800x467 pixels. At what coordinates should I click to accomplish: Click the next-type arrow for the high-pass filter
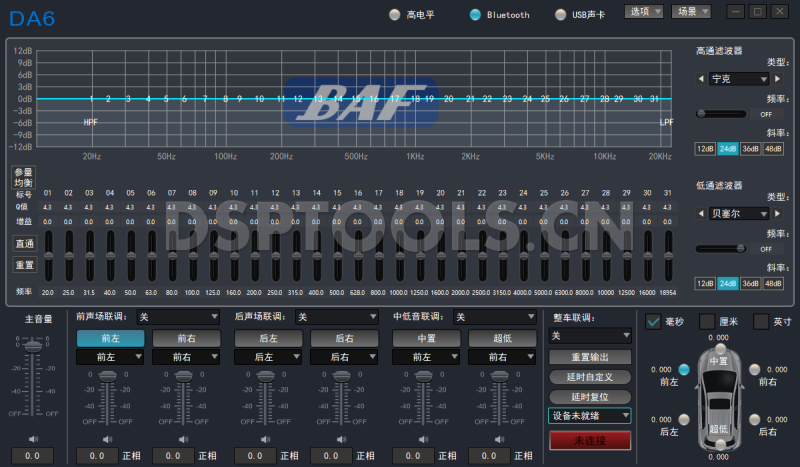(x=776, y=78)
